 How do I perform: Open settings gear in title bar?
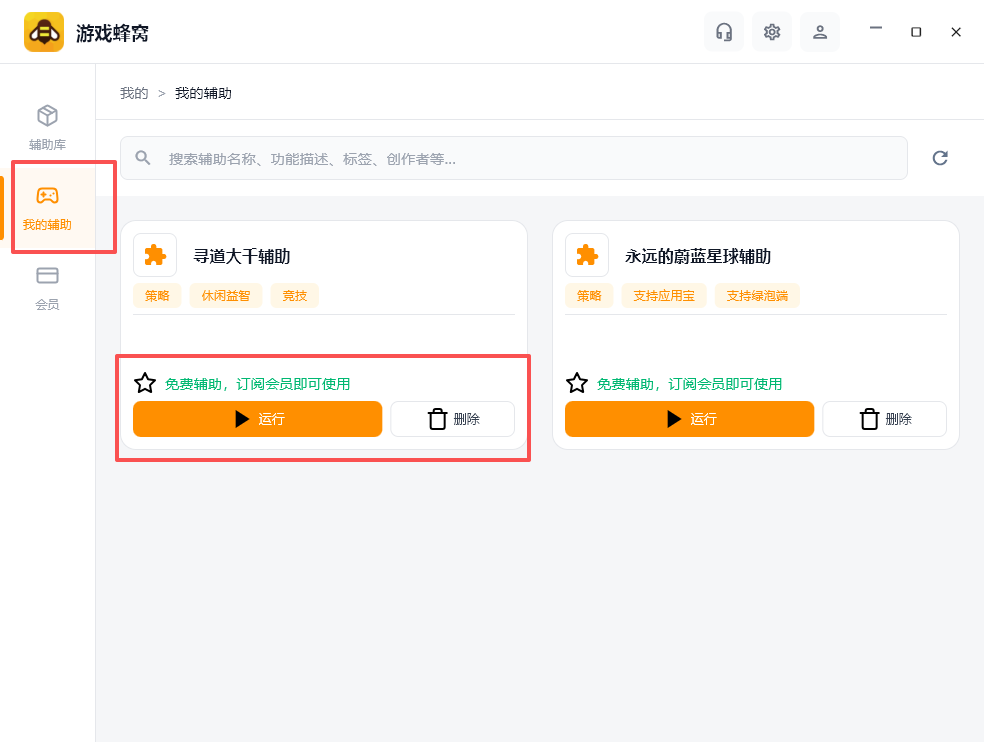pos(772,32)
